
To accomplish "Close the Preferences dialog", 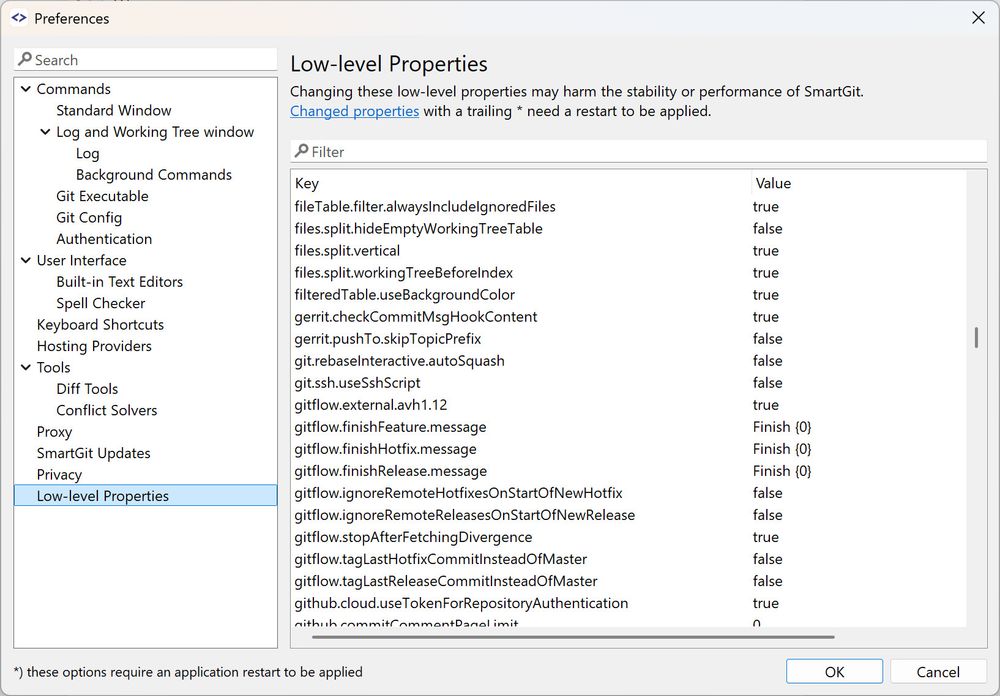I will pyautogui.click(x=978, y=18).
